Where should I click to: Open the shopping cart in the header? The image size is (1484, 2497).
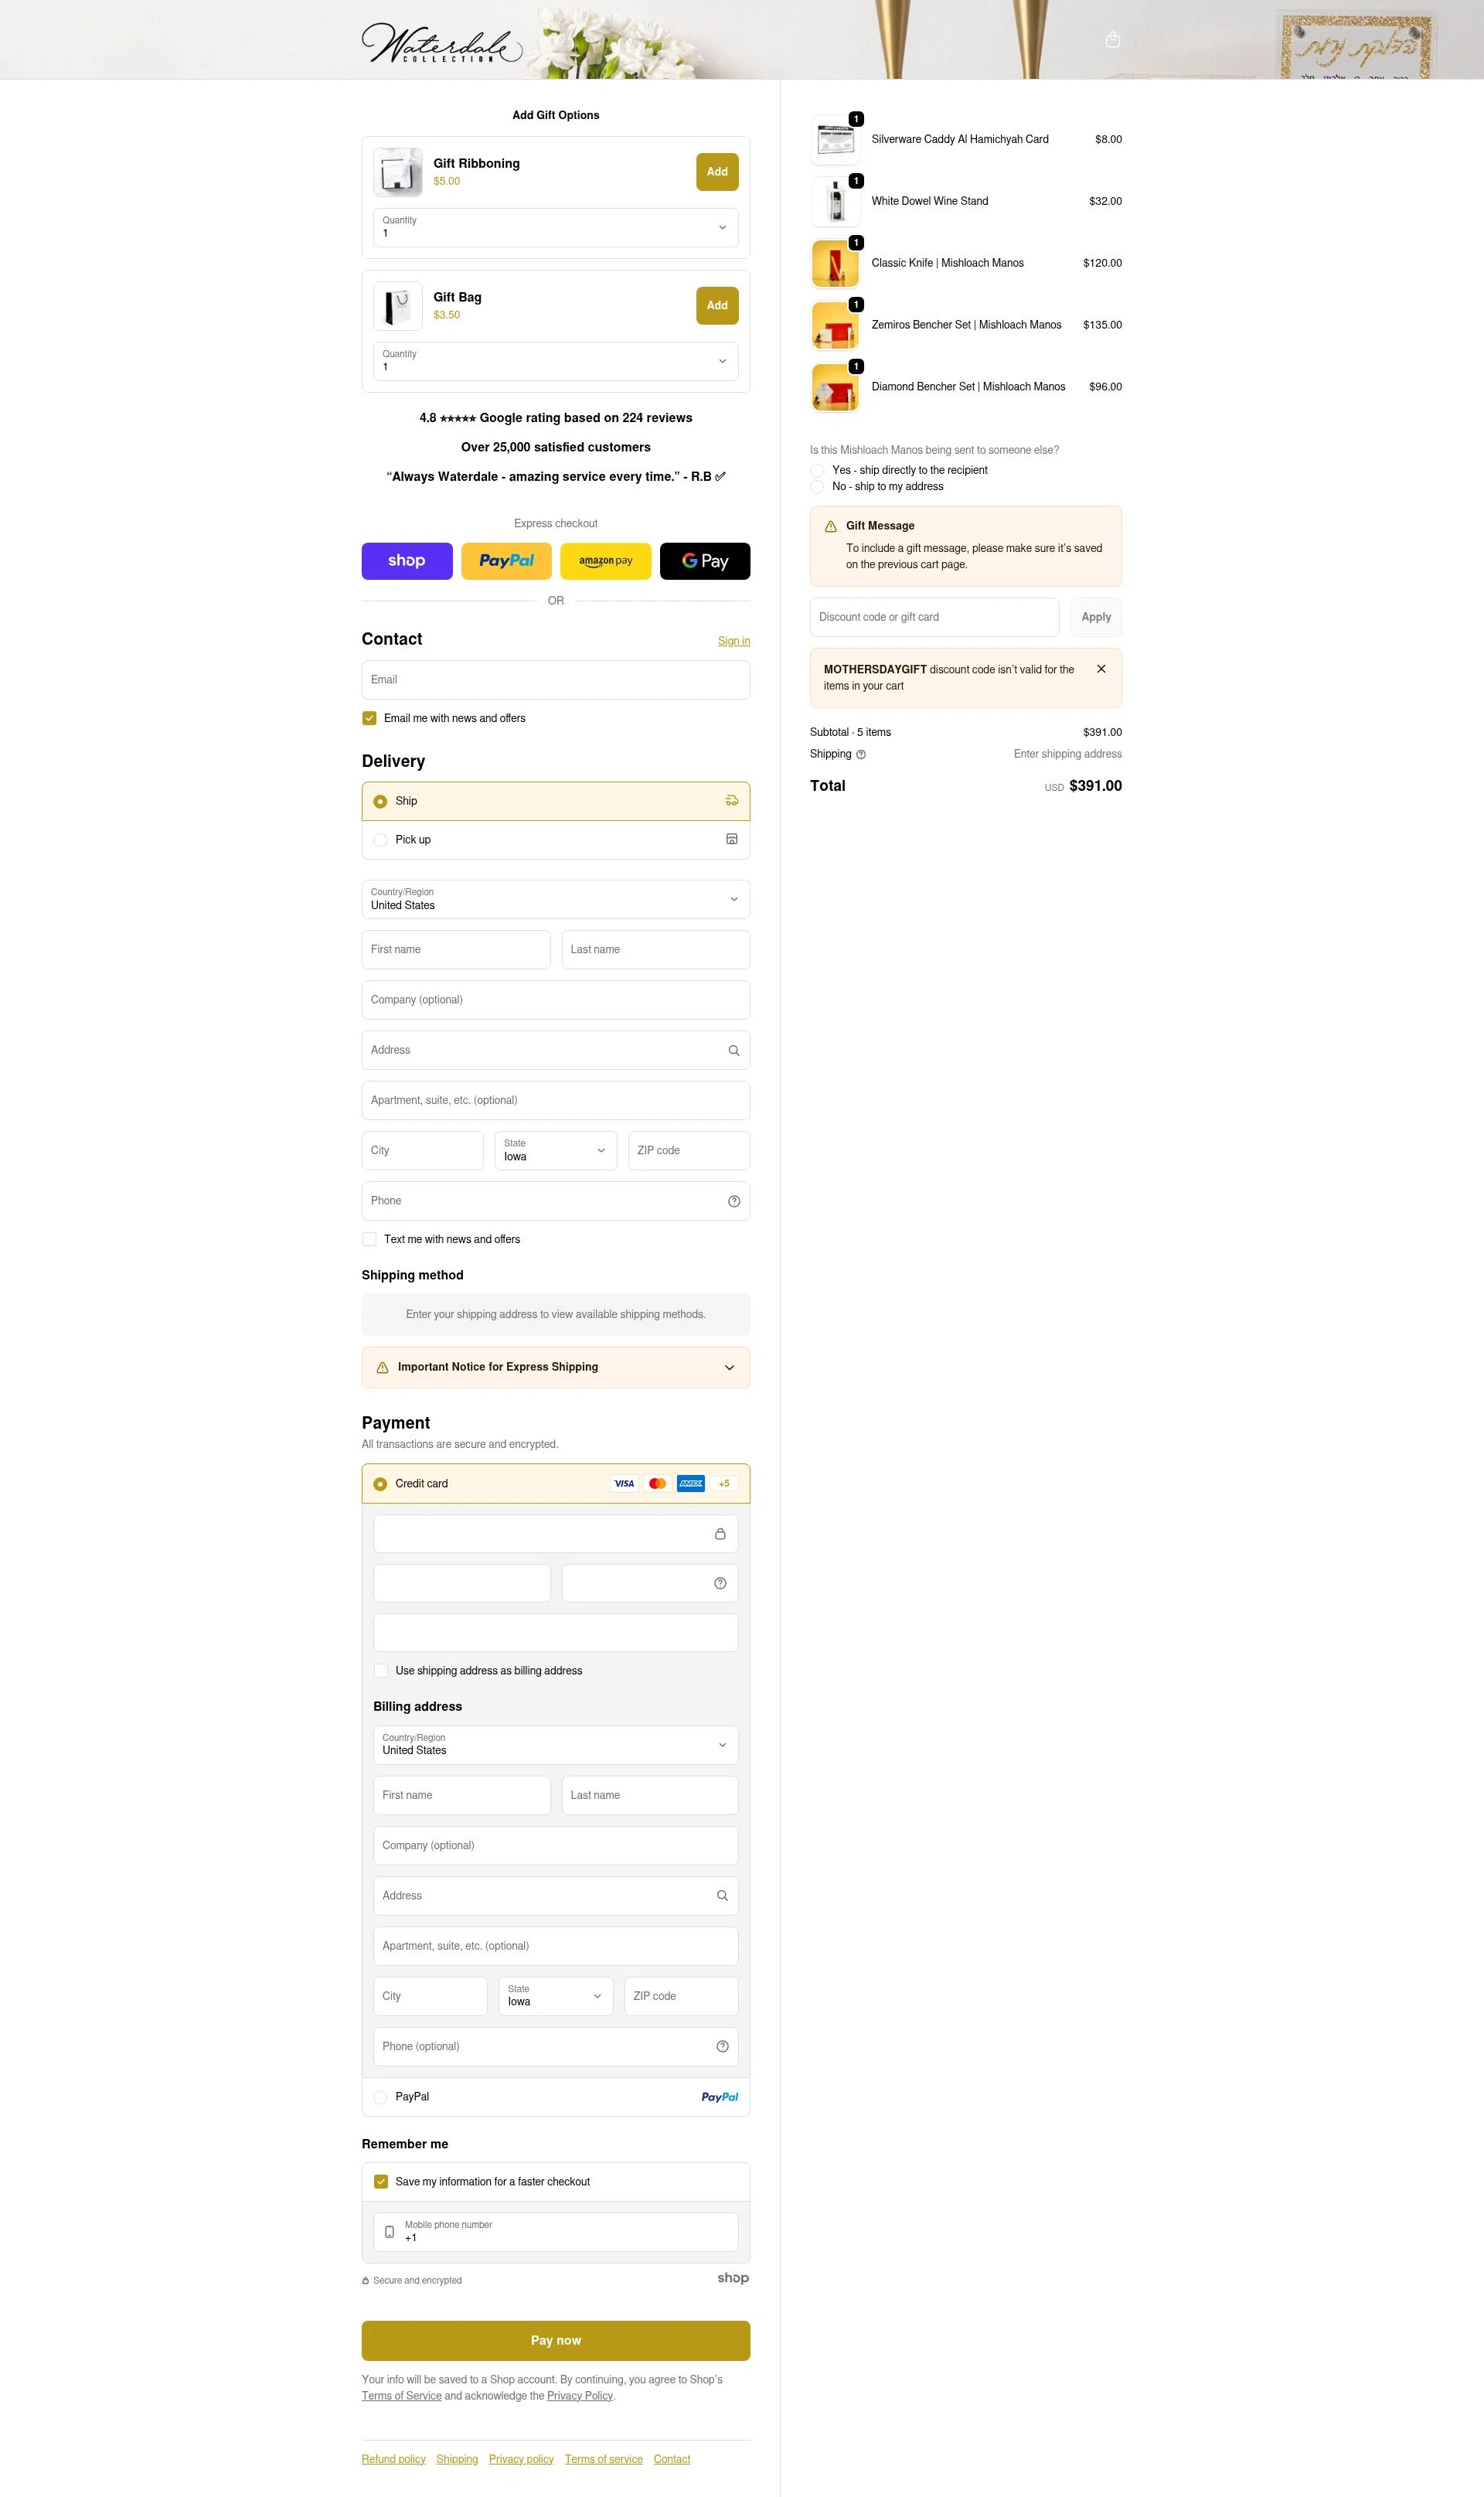click(1112, 39)
